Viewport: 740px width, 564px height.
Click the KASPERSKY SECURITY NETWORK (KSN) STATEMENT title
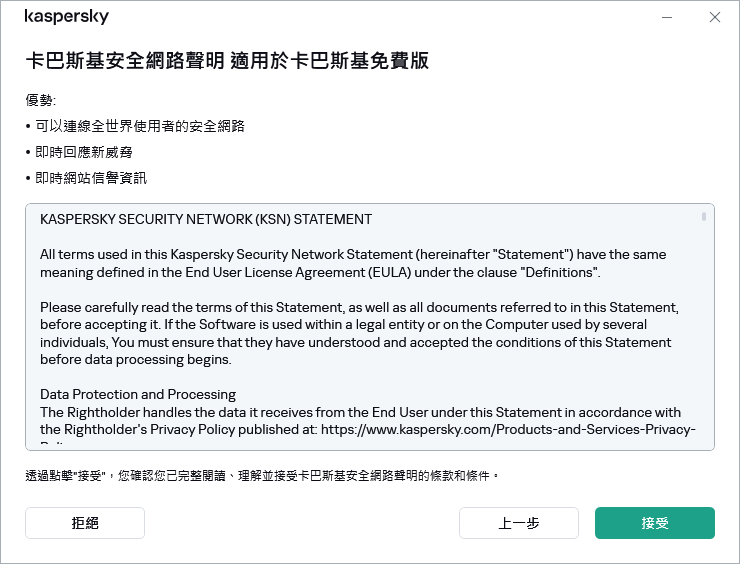pos(206,219)
